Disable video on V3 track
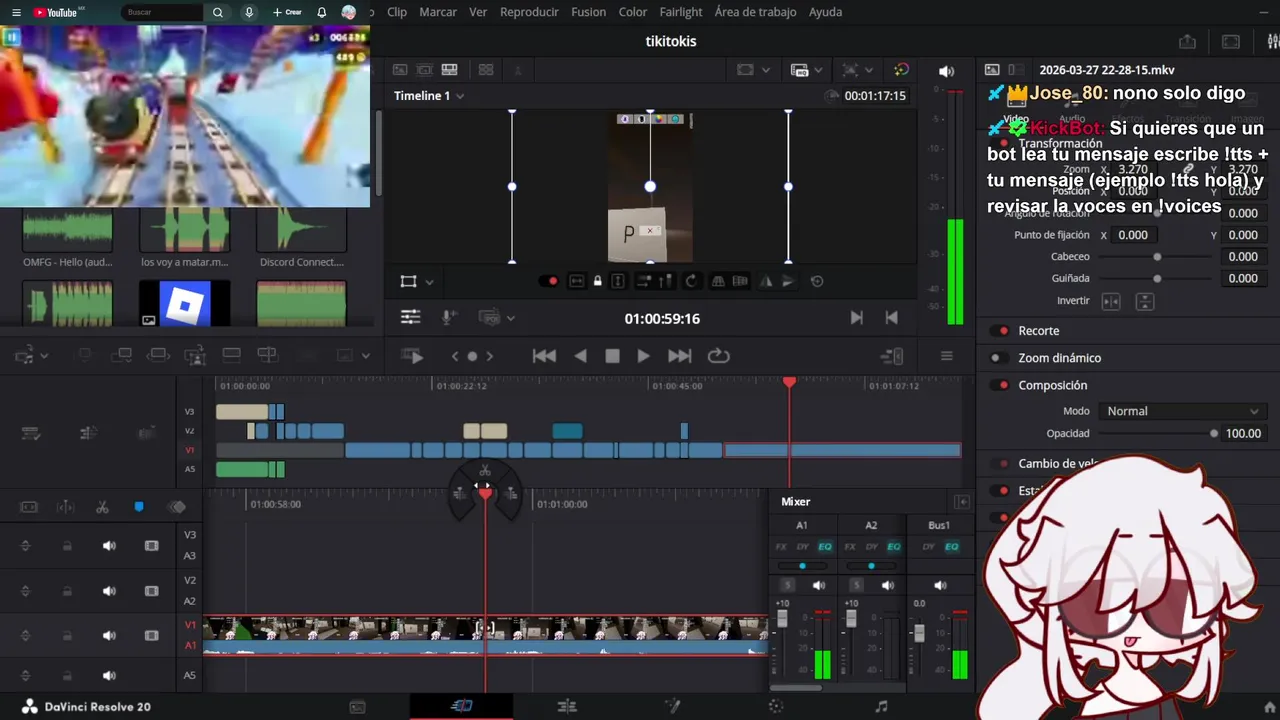Screen dimensions: 1280x720 point(152,546)
